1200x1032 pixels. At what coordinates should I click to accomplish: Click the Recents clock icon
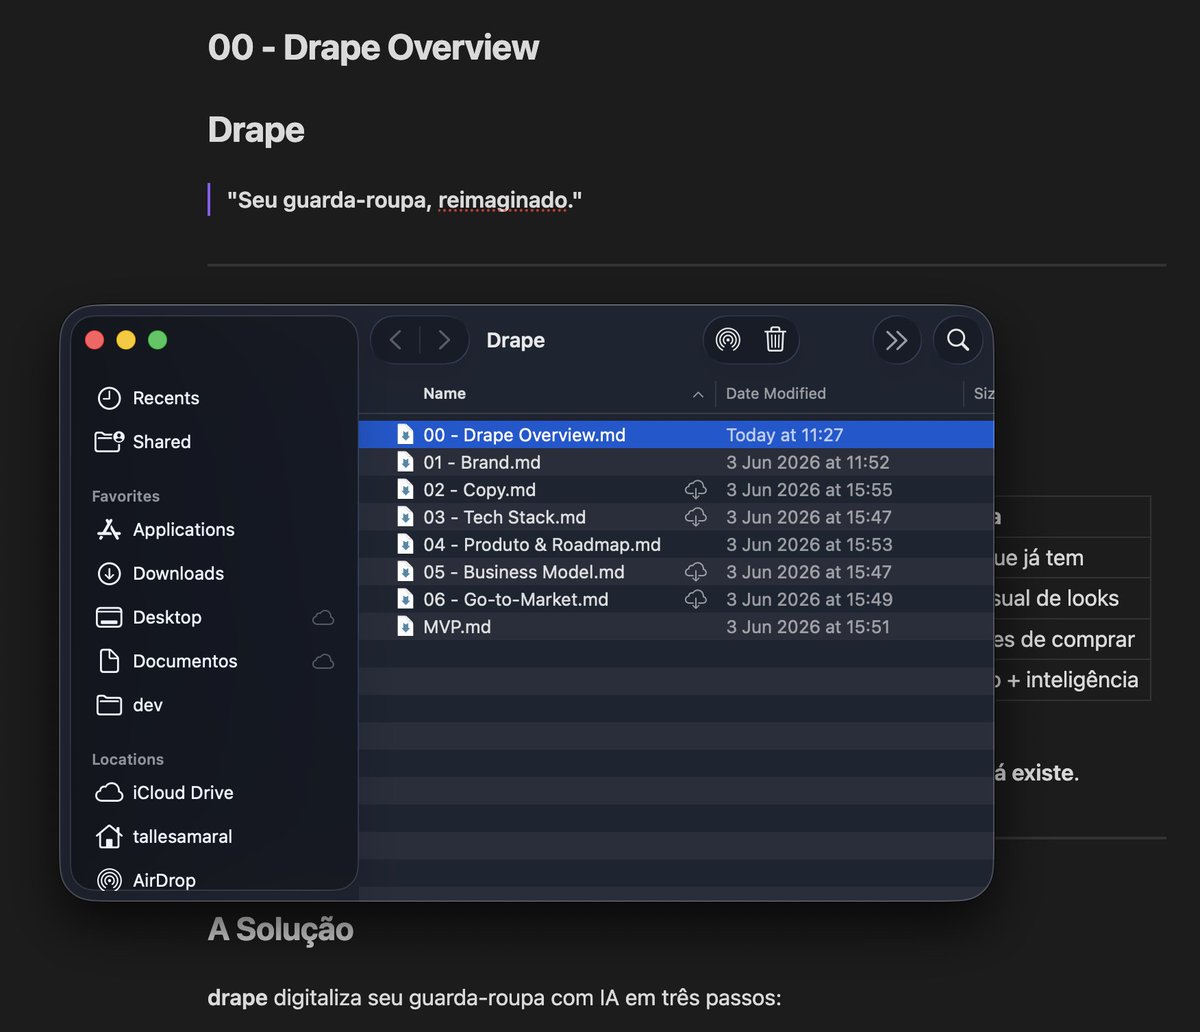pyautogui.click(x=109, y=398)
